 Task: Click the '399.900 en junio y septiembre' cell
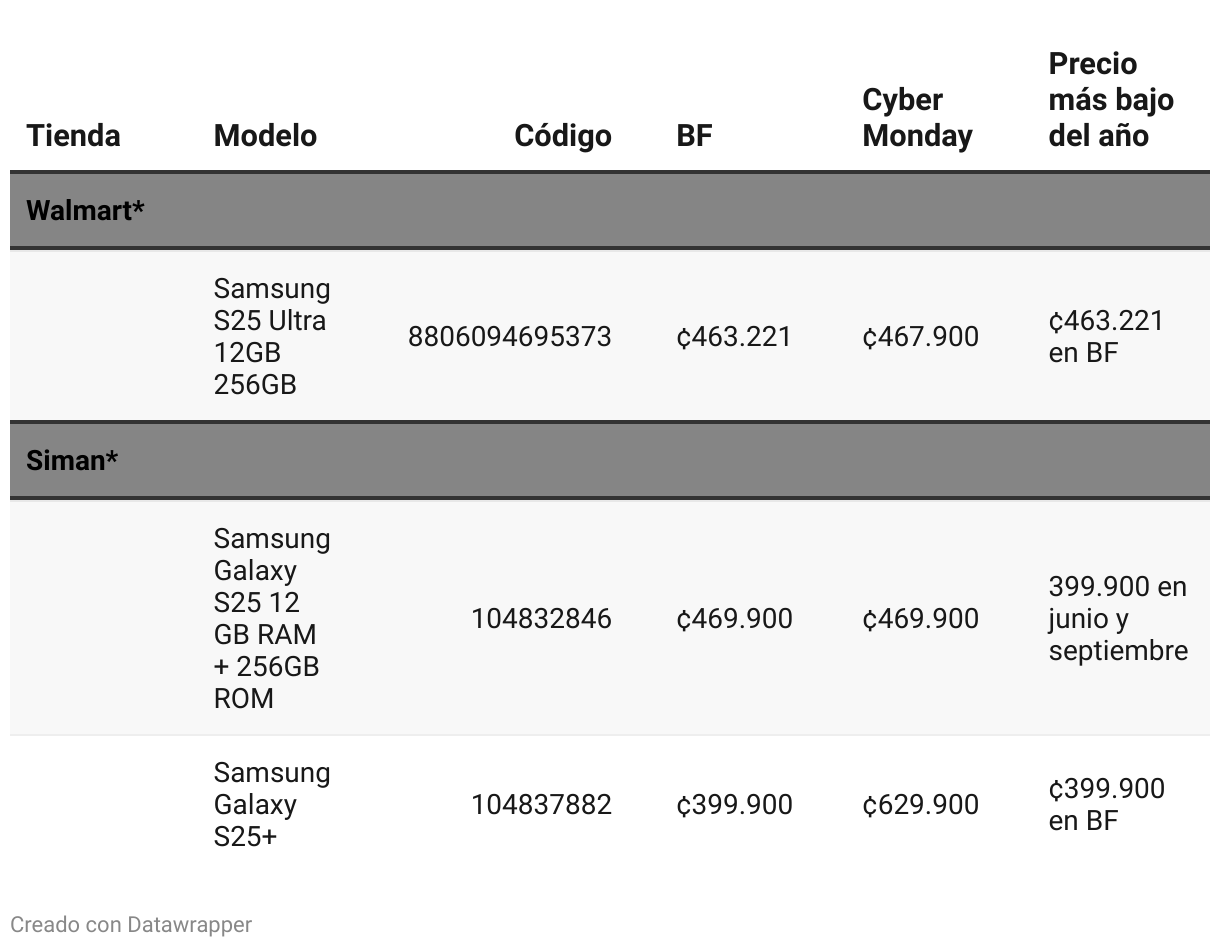[1117, 619]
